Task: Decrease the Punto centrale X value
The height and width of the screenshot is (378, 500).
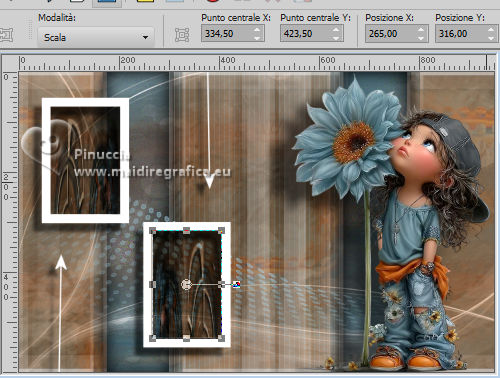Action: [x=257, y=38]
